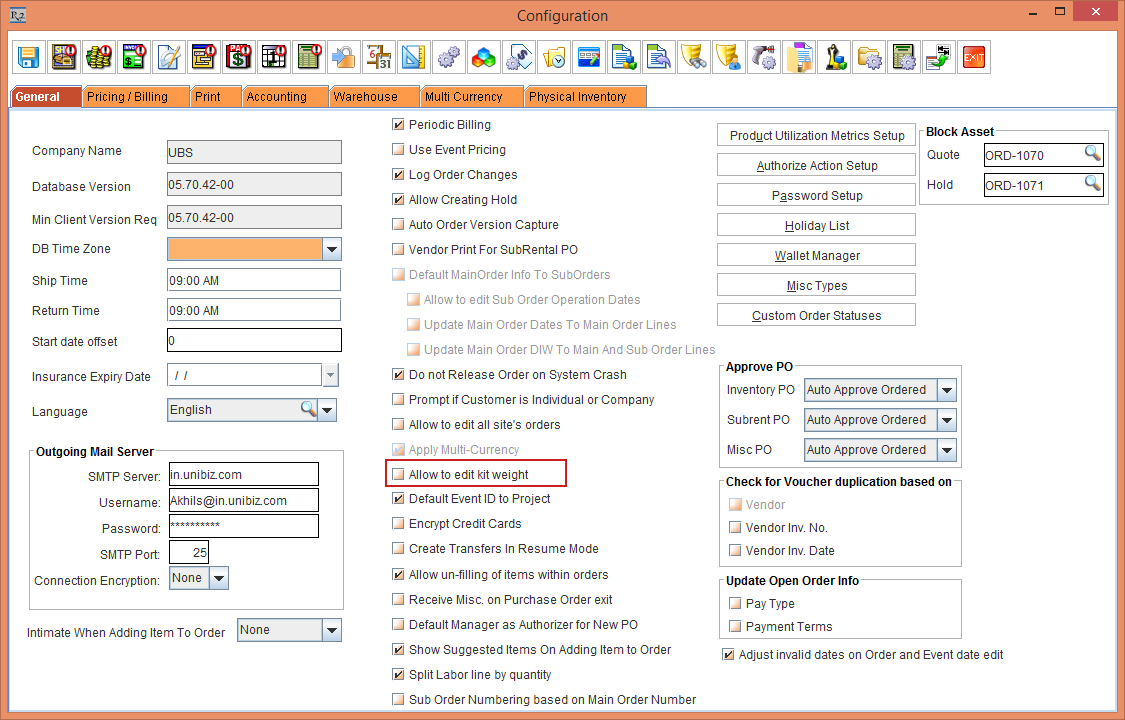Open the Inventory PO approval dropdown

click(946, 390)
